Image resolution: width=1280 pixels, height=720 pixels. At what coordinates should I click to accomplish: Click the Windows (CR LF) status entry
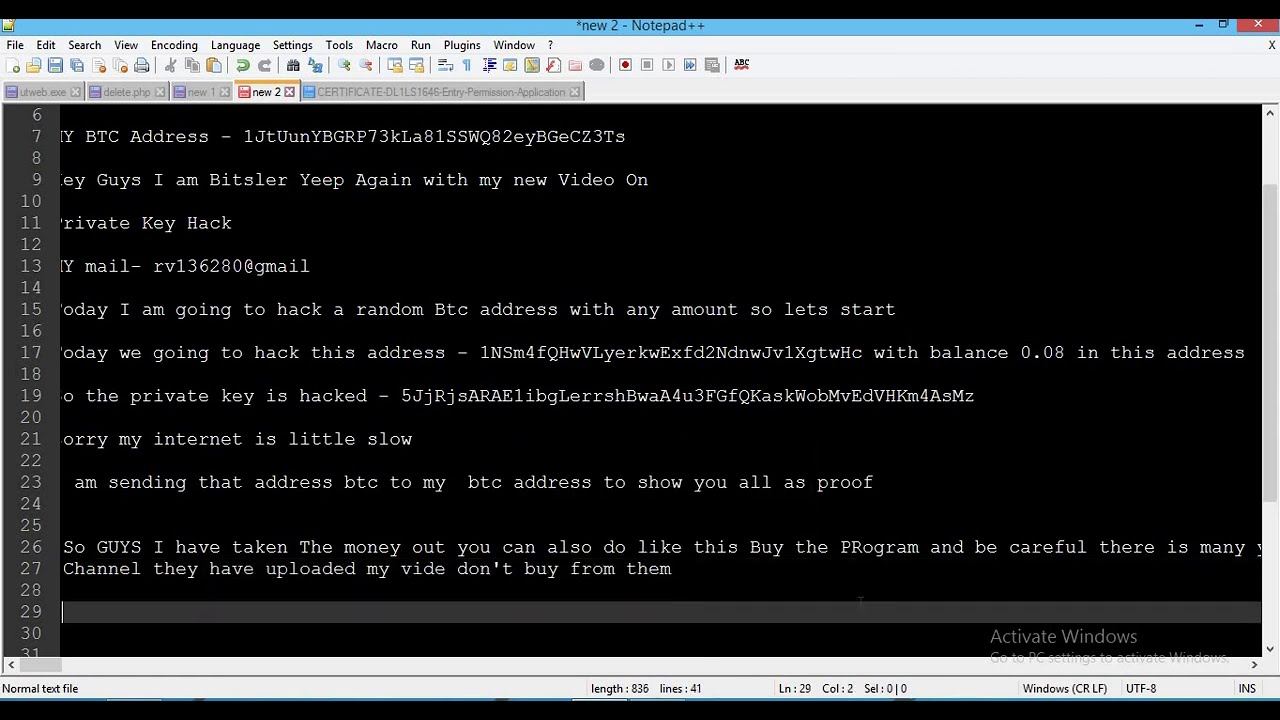click(x=1064, y=689)
